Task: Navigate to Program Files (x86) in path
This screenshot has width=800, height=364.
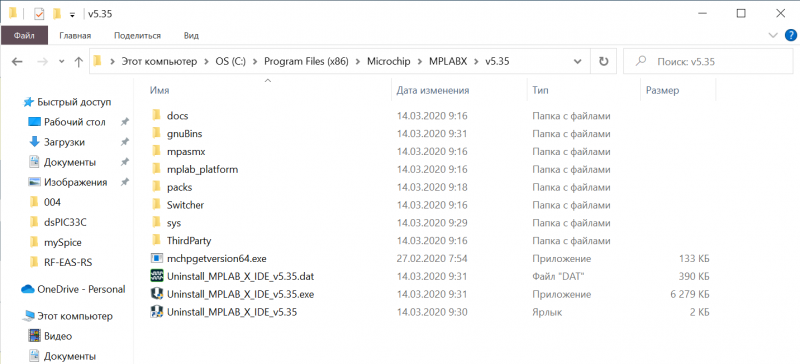Action: pyautogui.click(x=306, y=62)
